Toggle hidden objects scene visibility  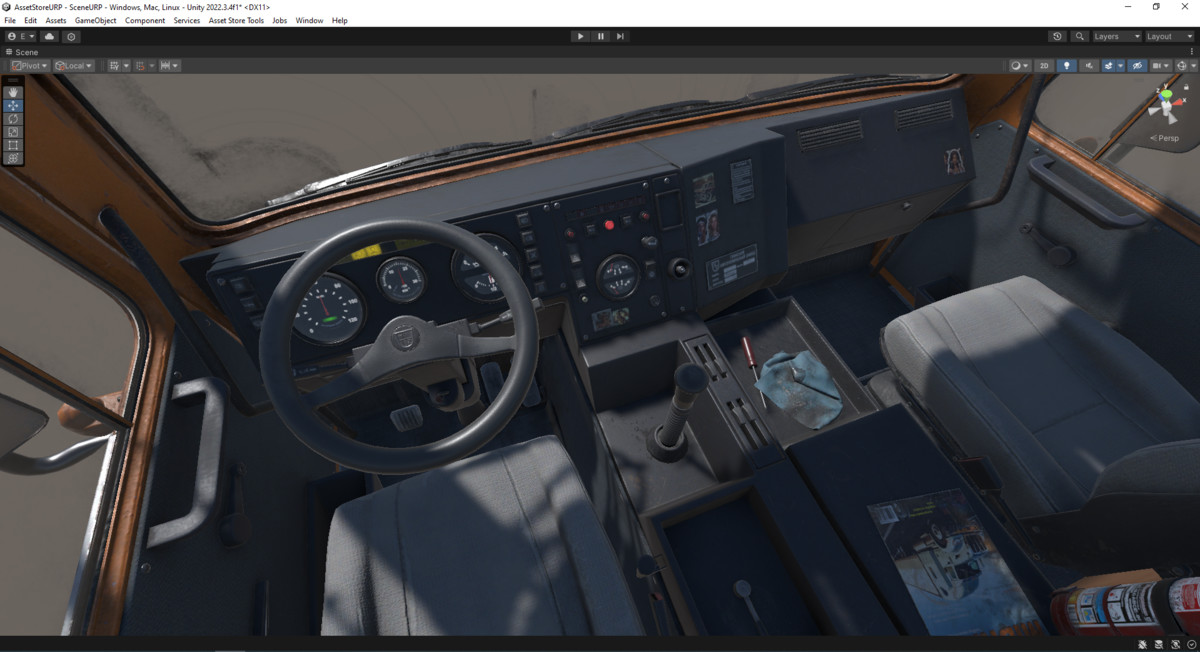(x=1137, y=66)
